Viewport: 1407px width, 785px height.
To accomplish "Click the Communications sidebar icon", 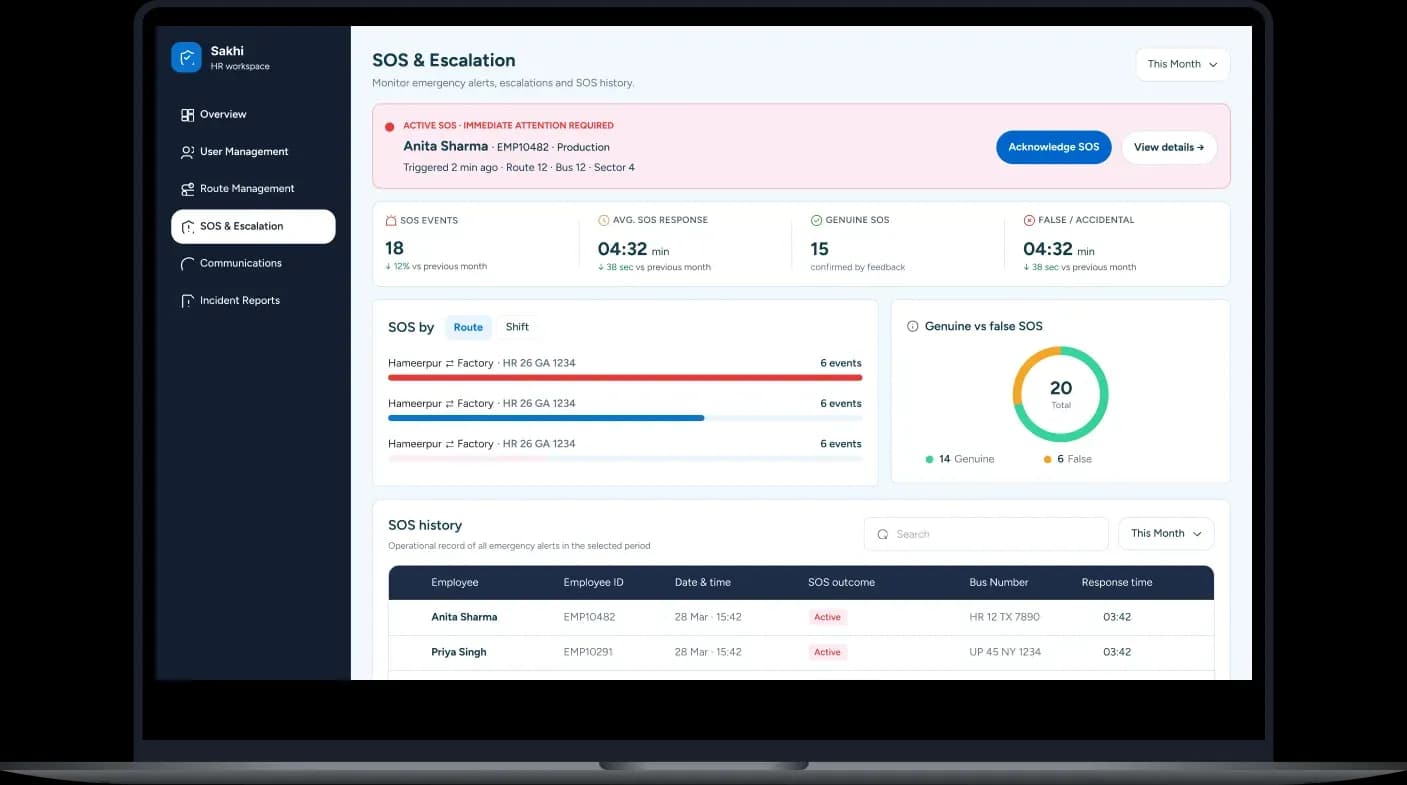I will [187, 264].
